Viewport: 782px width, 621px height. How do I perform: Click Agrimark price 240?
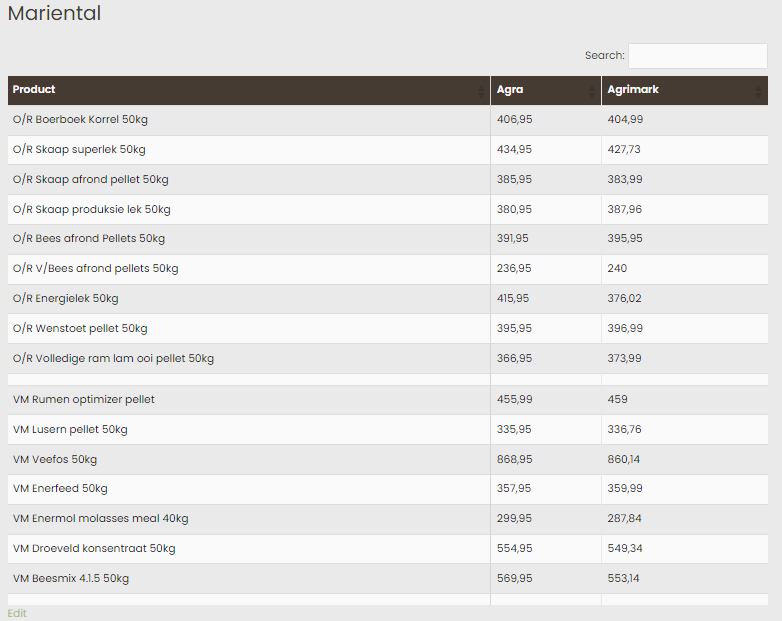tap(617, 268)
